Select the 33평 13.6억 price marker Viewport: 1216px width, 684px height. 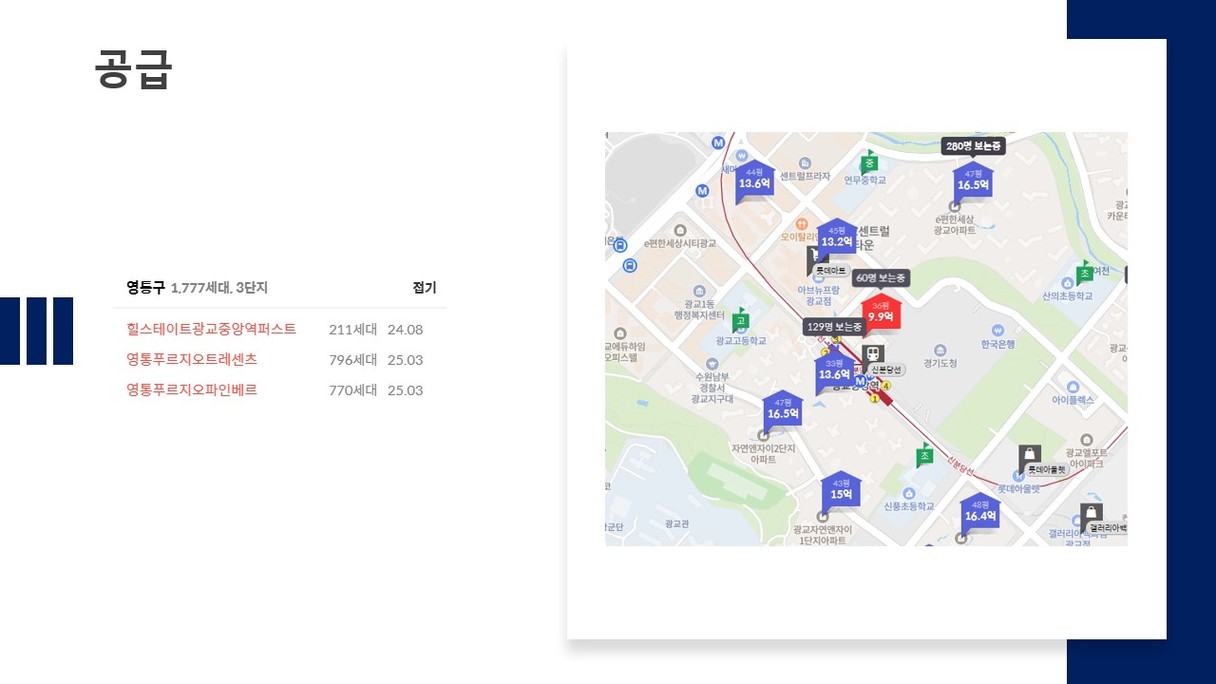(834, 370)
